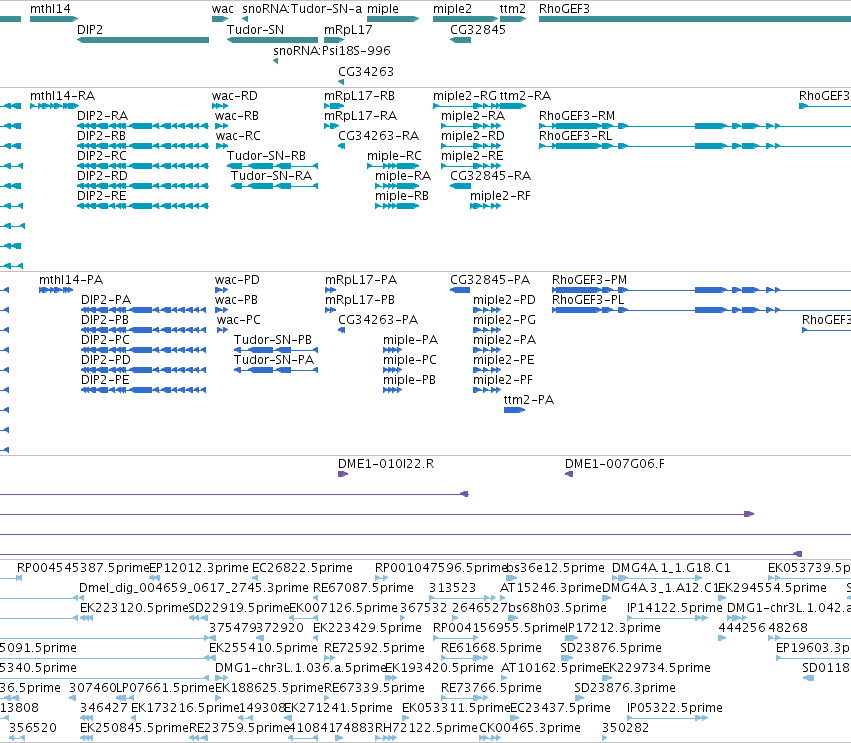The height and width of the screenshot is (743, 851).
Task: Click the CG34263-PA protein label
Action: [378, 320]
